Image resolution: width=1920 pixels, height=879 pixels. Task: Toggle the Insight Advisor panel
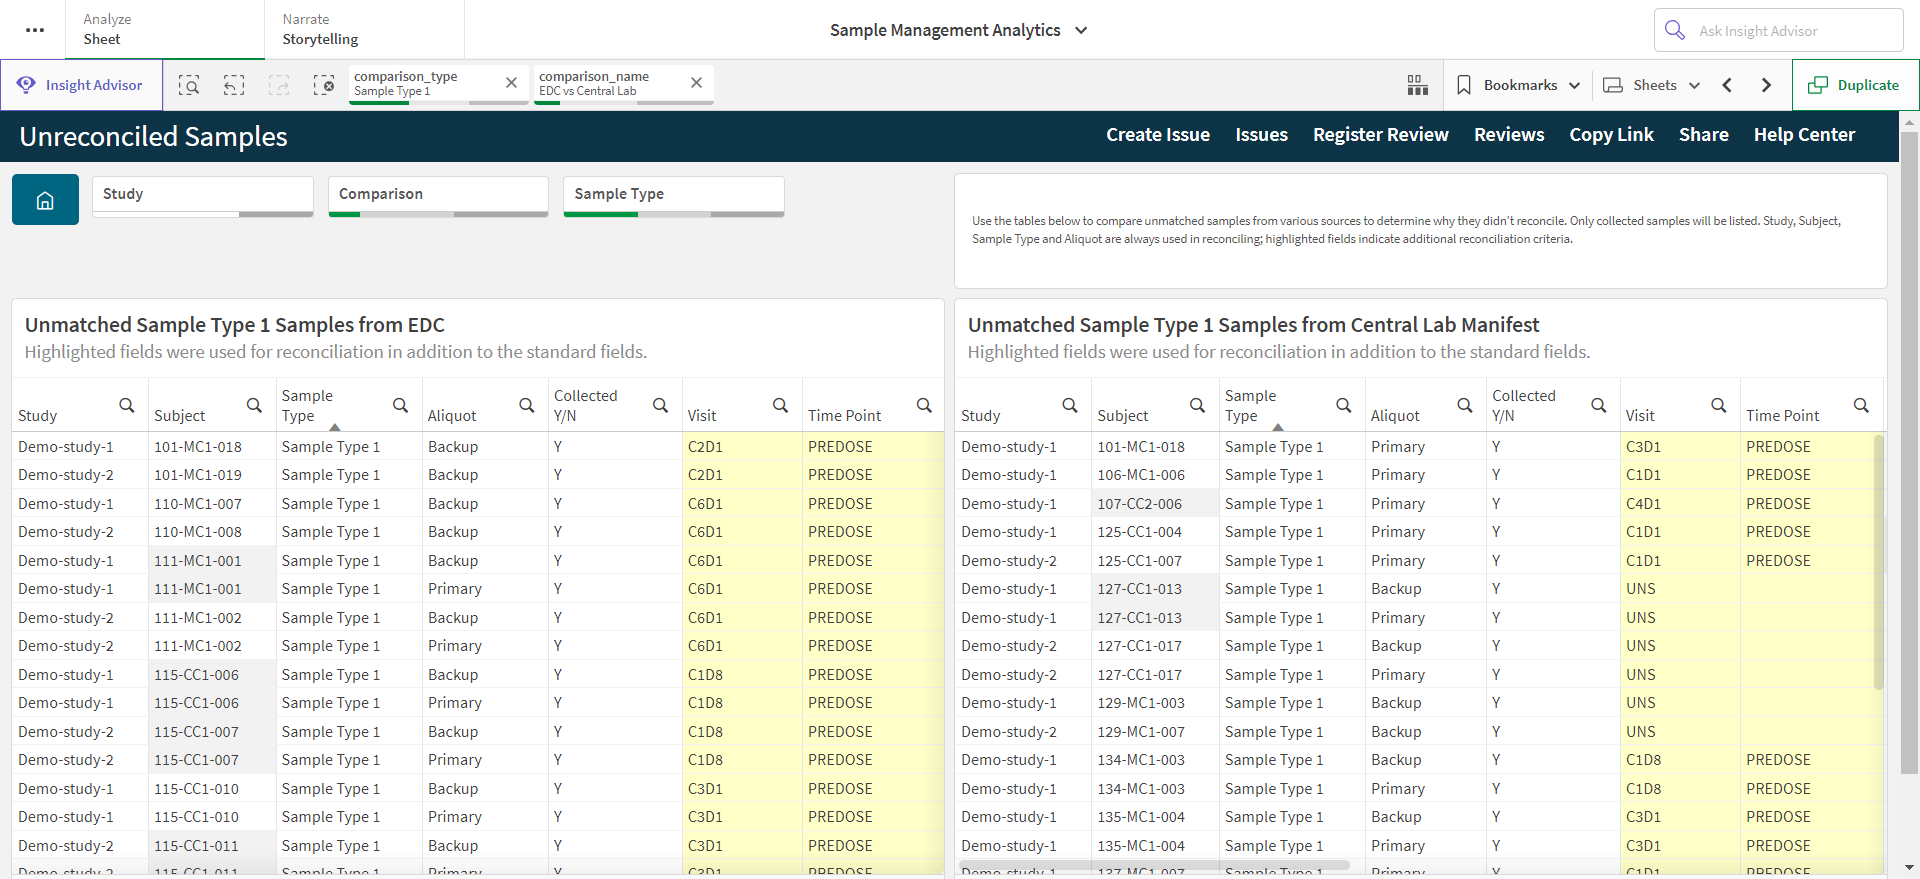click(x=81, y=85)
